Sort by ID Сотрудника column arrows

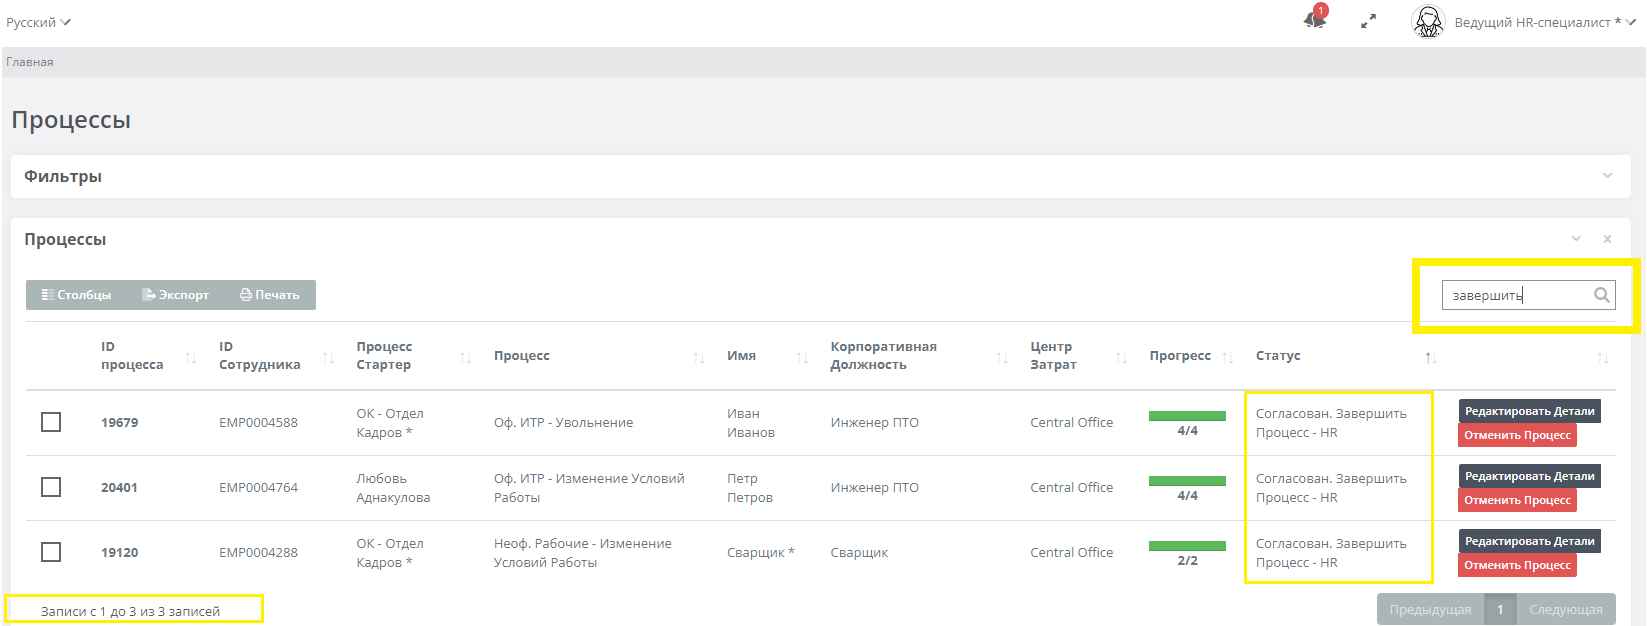click(328, 357)
